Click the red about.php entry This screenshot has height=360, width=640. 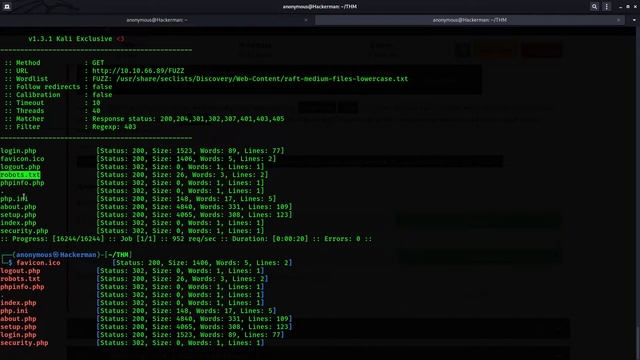coord(18,319)
